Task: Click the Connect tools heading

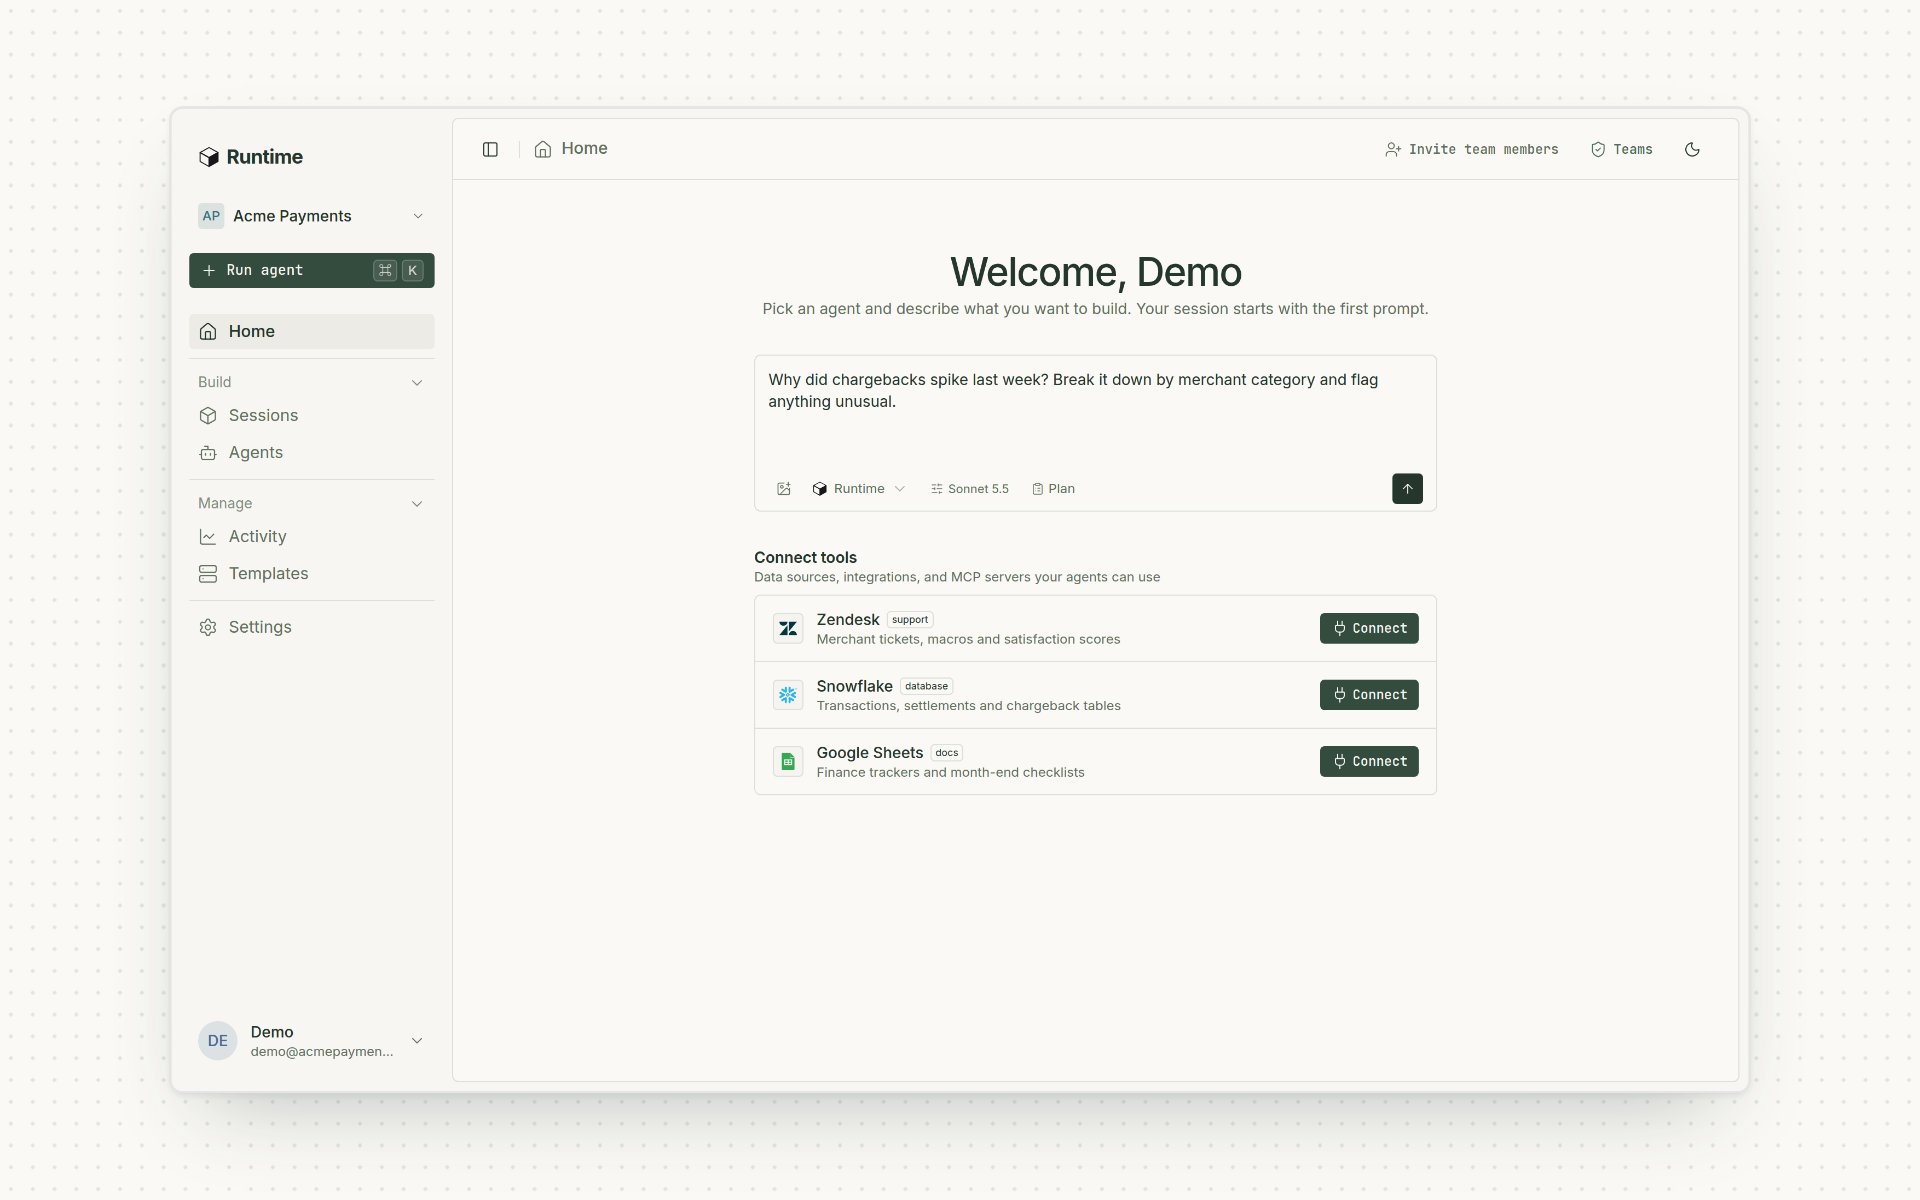Action: (805, 557)
